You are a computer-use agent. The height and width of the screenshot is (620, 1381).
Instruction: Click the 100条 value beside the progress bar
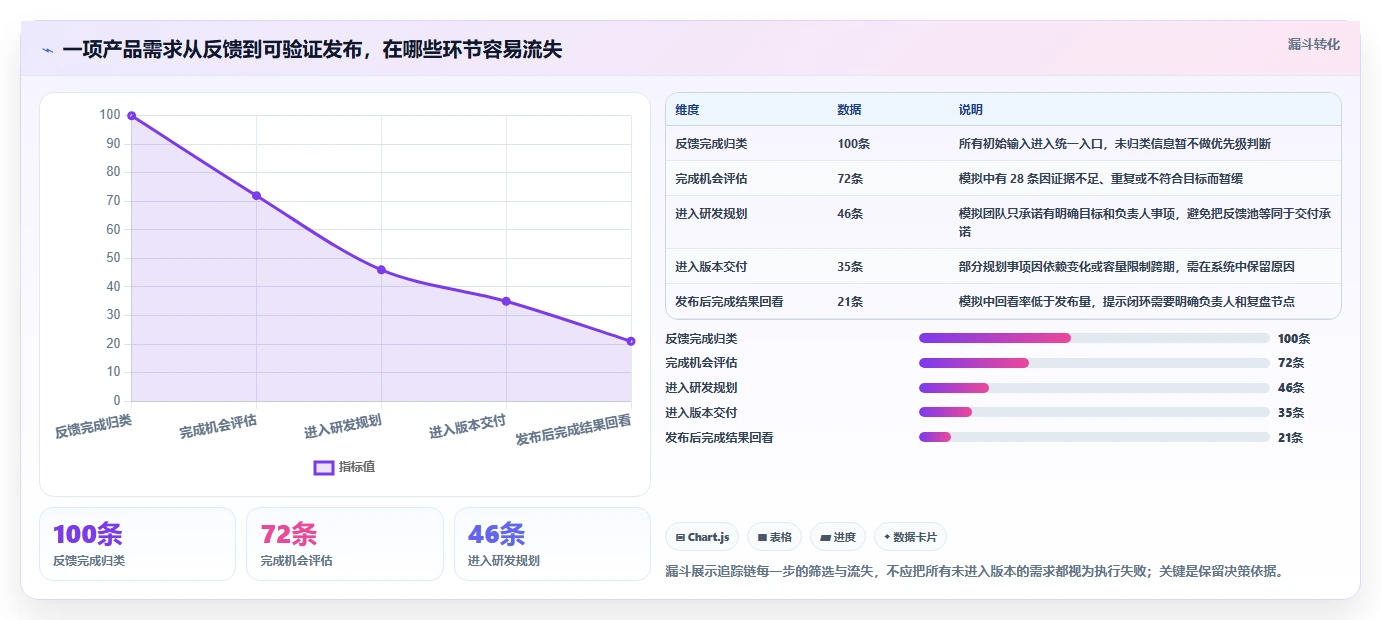tap(1294, 339)
